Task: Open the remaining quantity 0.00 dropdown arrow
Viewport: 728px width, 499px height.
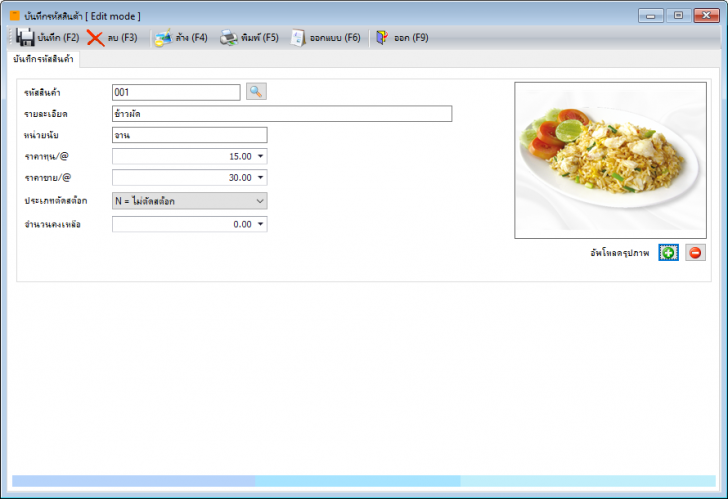Action: [260, 225]
